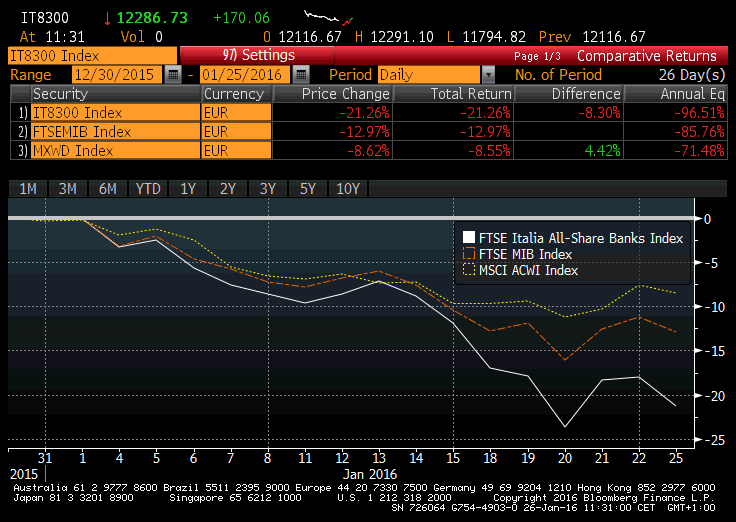Click the MXWD Index security field
736x522 pixels.
114,150
